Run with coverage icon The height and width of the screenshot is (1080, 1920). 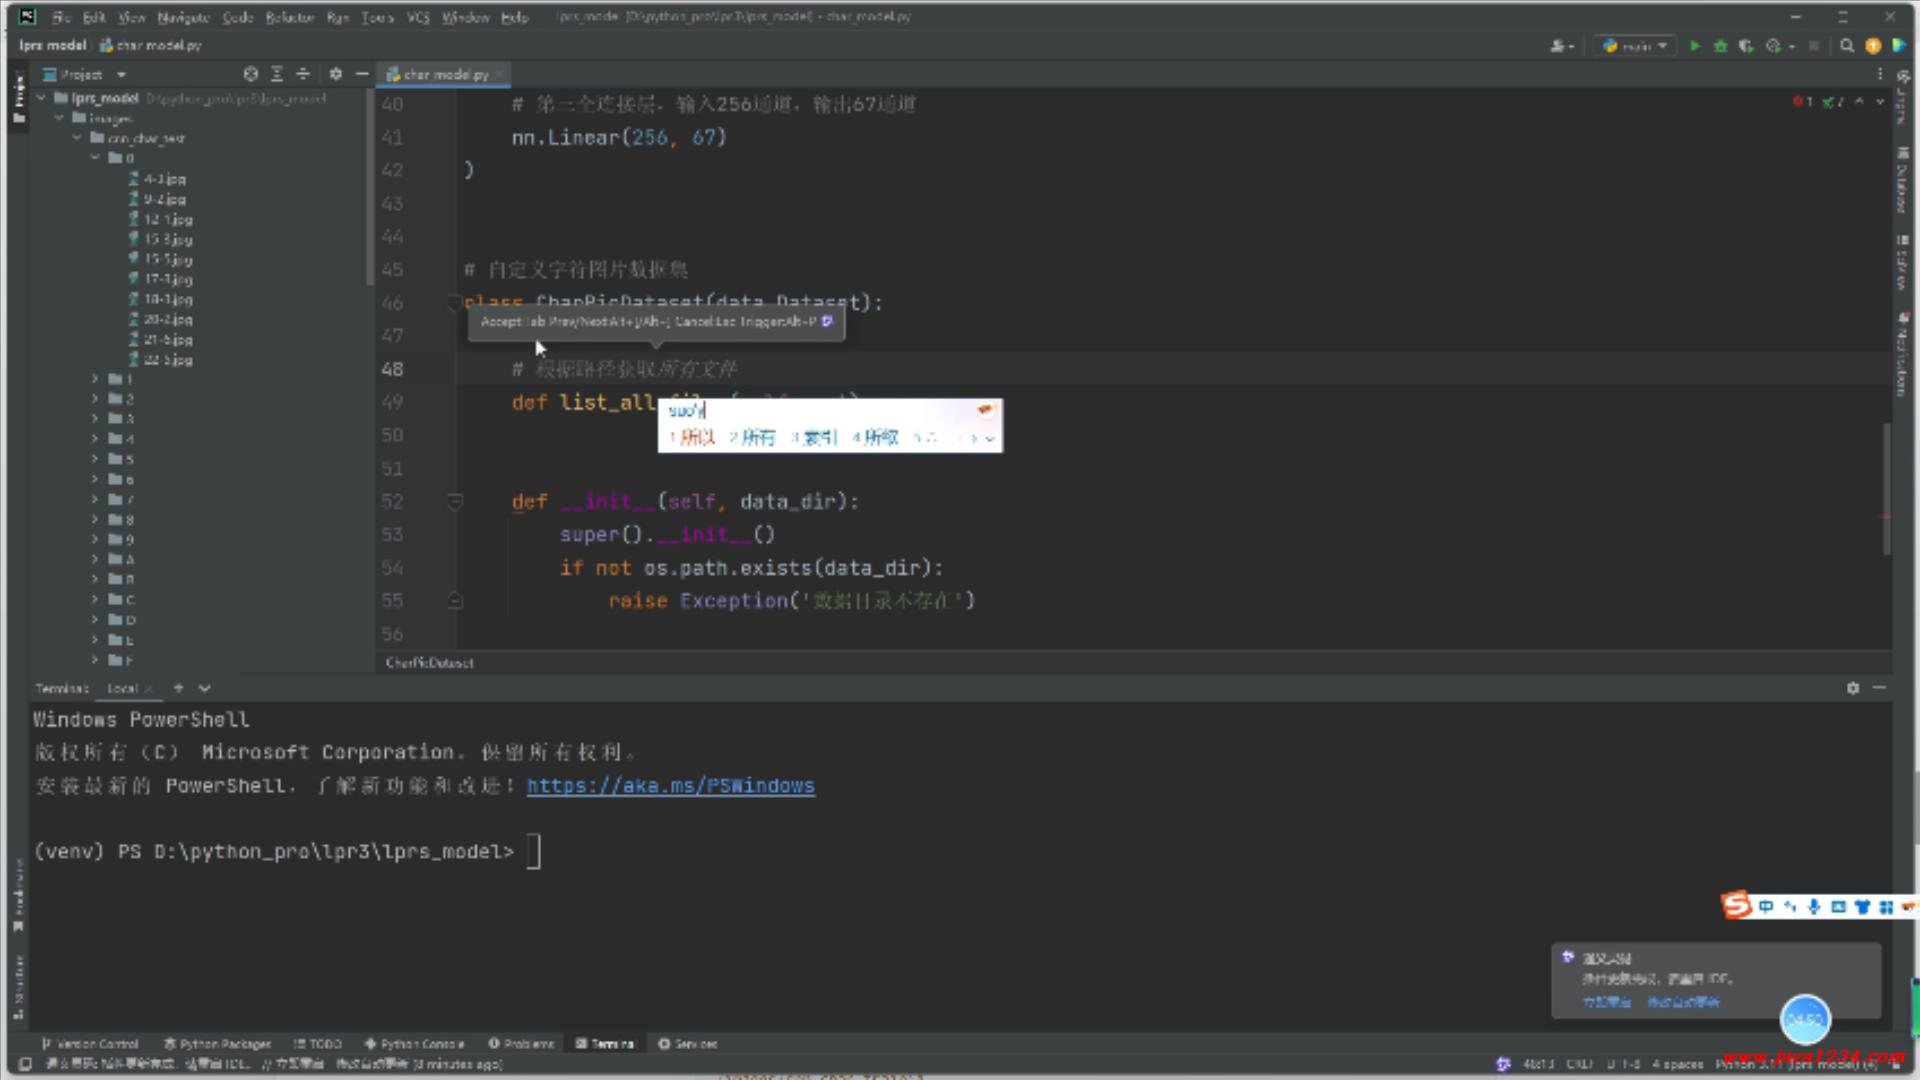[x=1746, y=46]
